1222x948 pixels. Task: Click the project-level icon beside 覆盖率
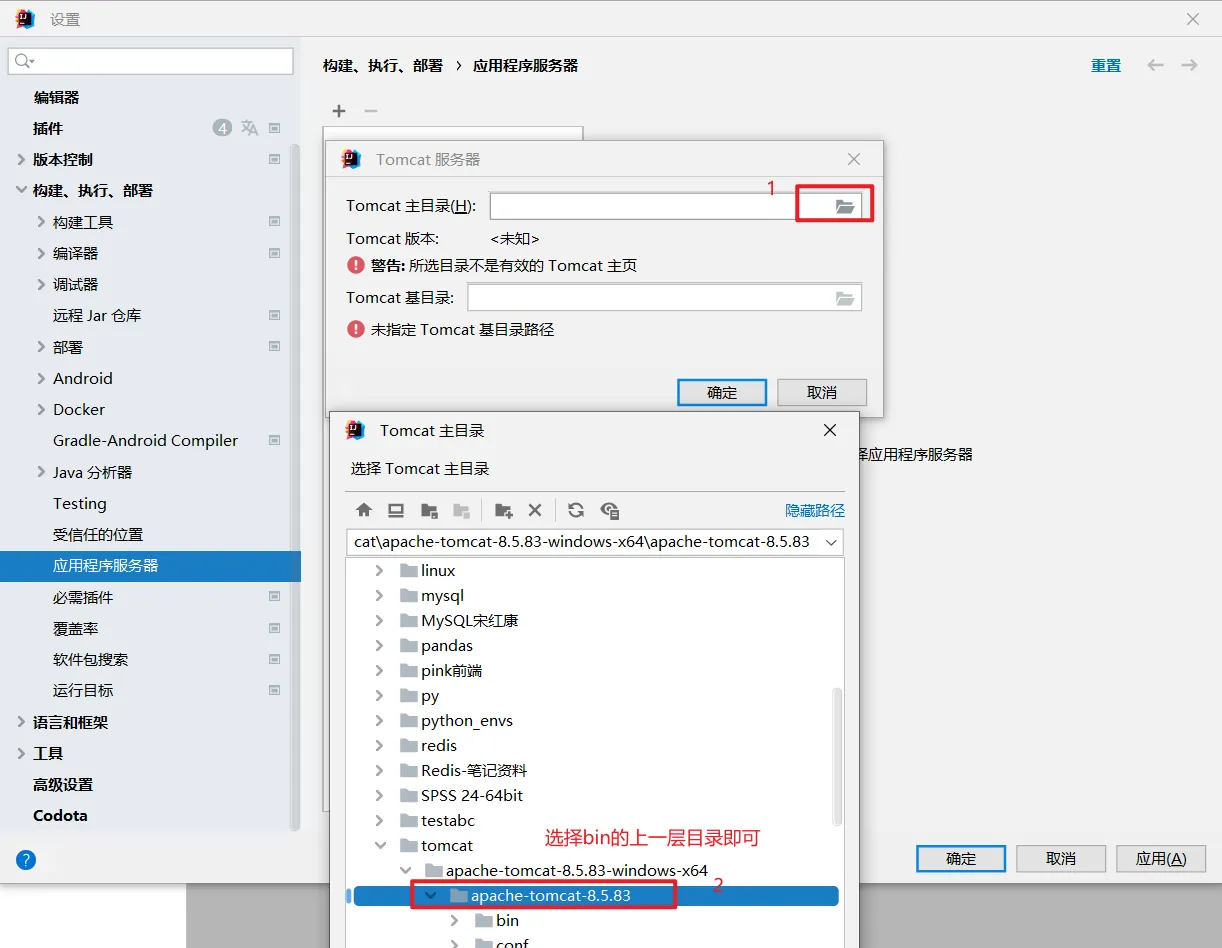coord(275,628)
